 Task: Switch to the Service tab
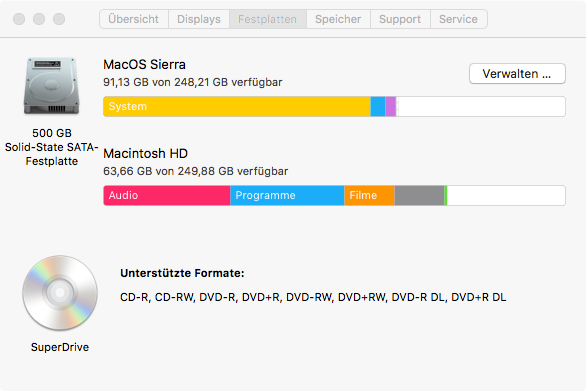pyautogui.click(x=459, y=19)
